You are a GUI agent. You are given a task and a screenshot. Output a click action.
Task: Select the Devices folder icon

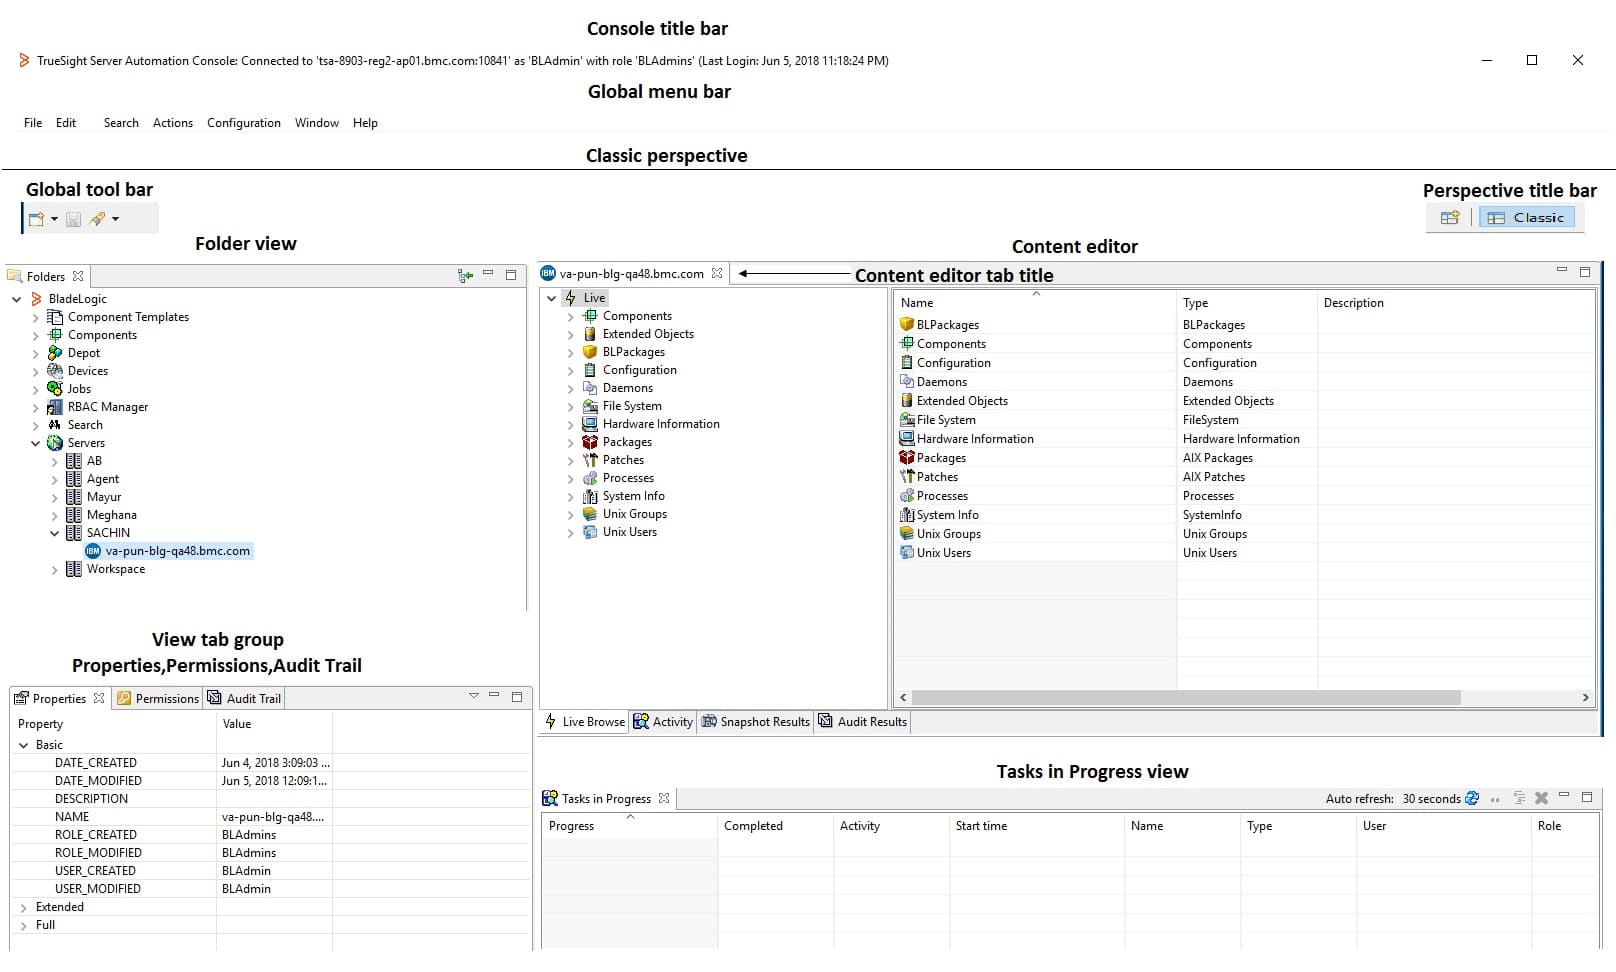55,371
